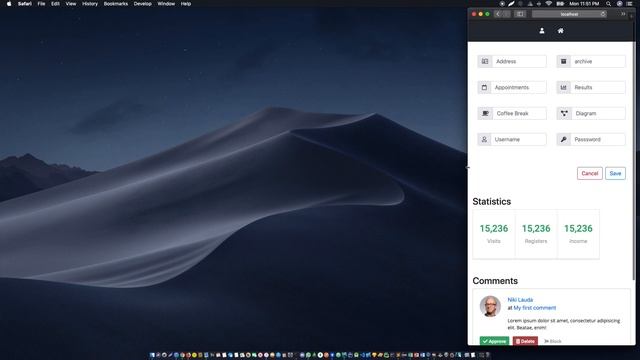This screenshot has height=360, width=640.
Task: Focus the Coffee Break input field
Action: (519, 113)
